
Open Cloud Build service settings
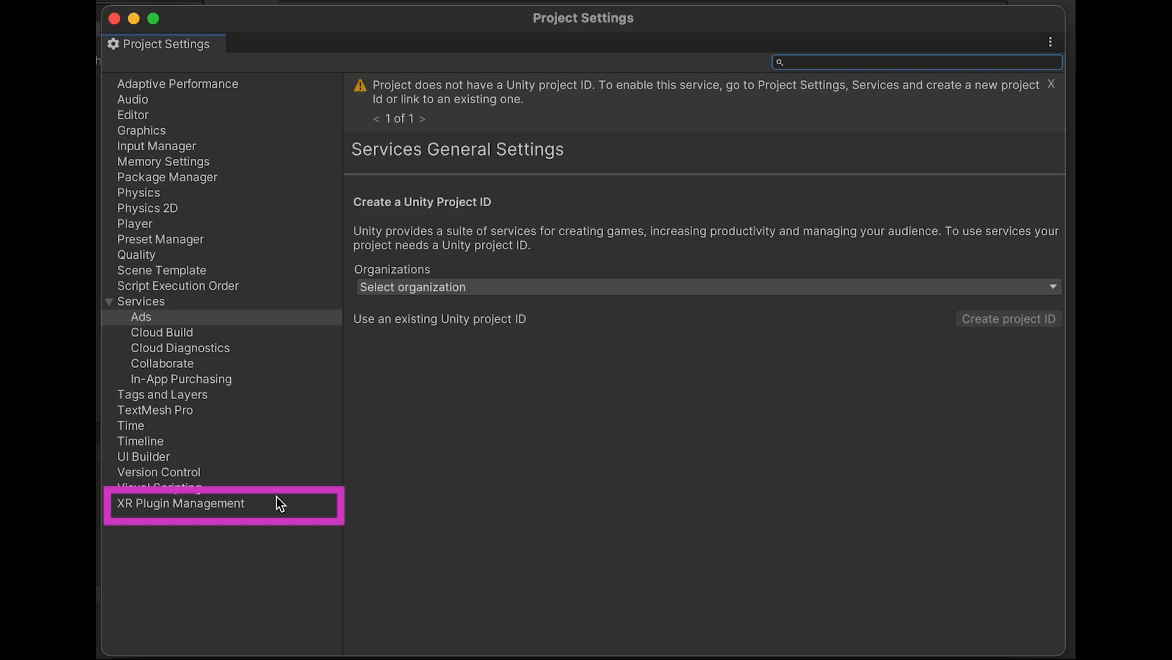coord(161,333)
